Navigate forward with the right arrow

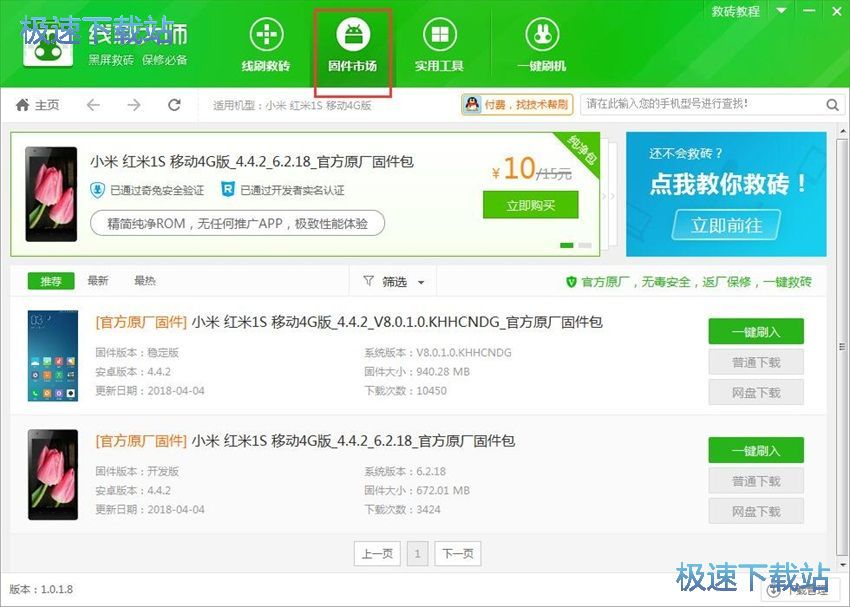pos(134,105)
